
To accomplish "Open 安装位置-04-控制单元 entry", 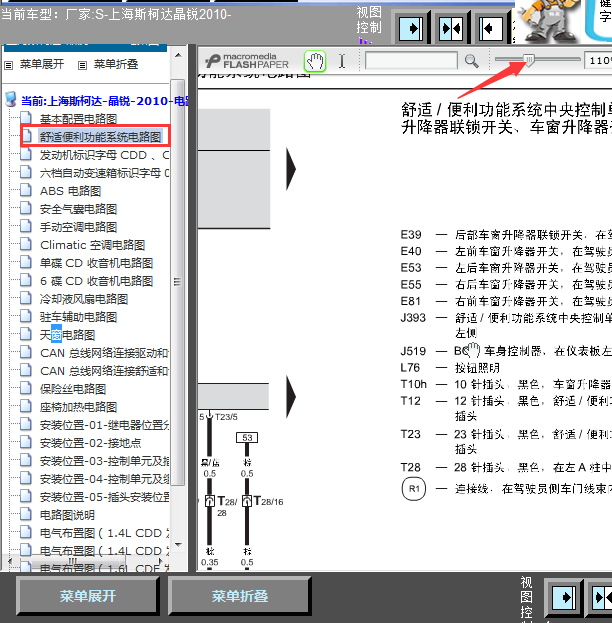I will click(104, 479).
